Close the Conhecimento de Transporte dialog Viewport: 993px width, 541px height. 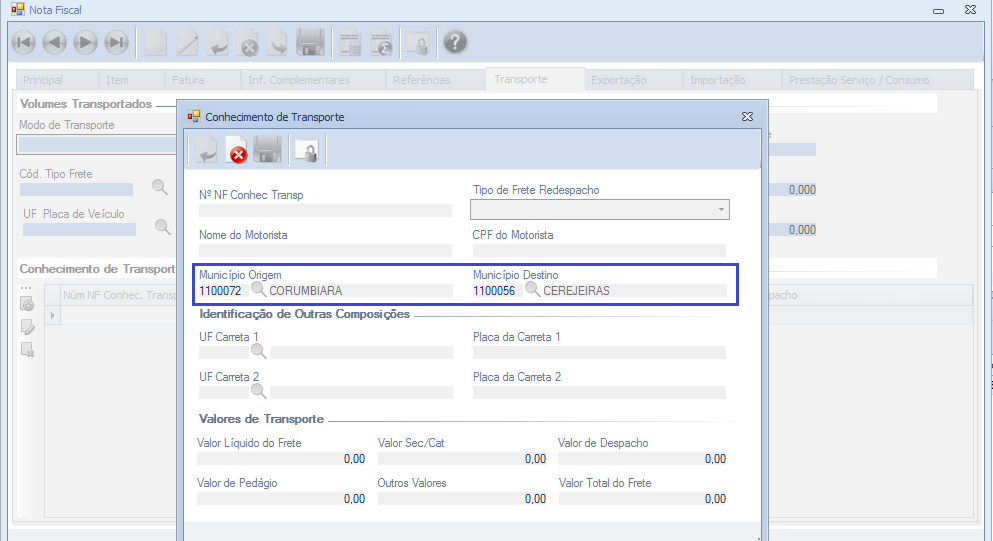tap(747, 117)
